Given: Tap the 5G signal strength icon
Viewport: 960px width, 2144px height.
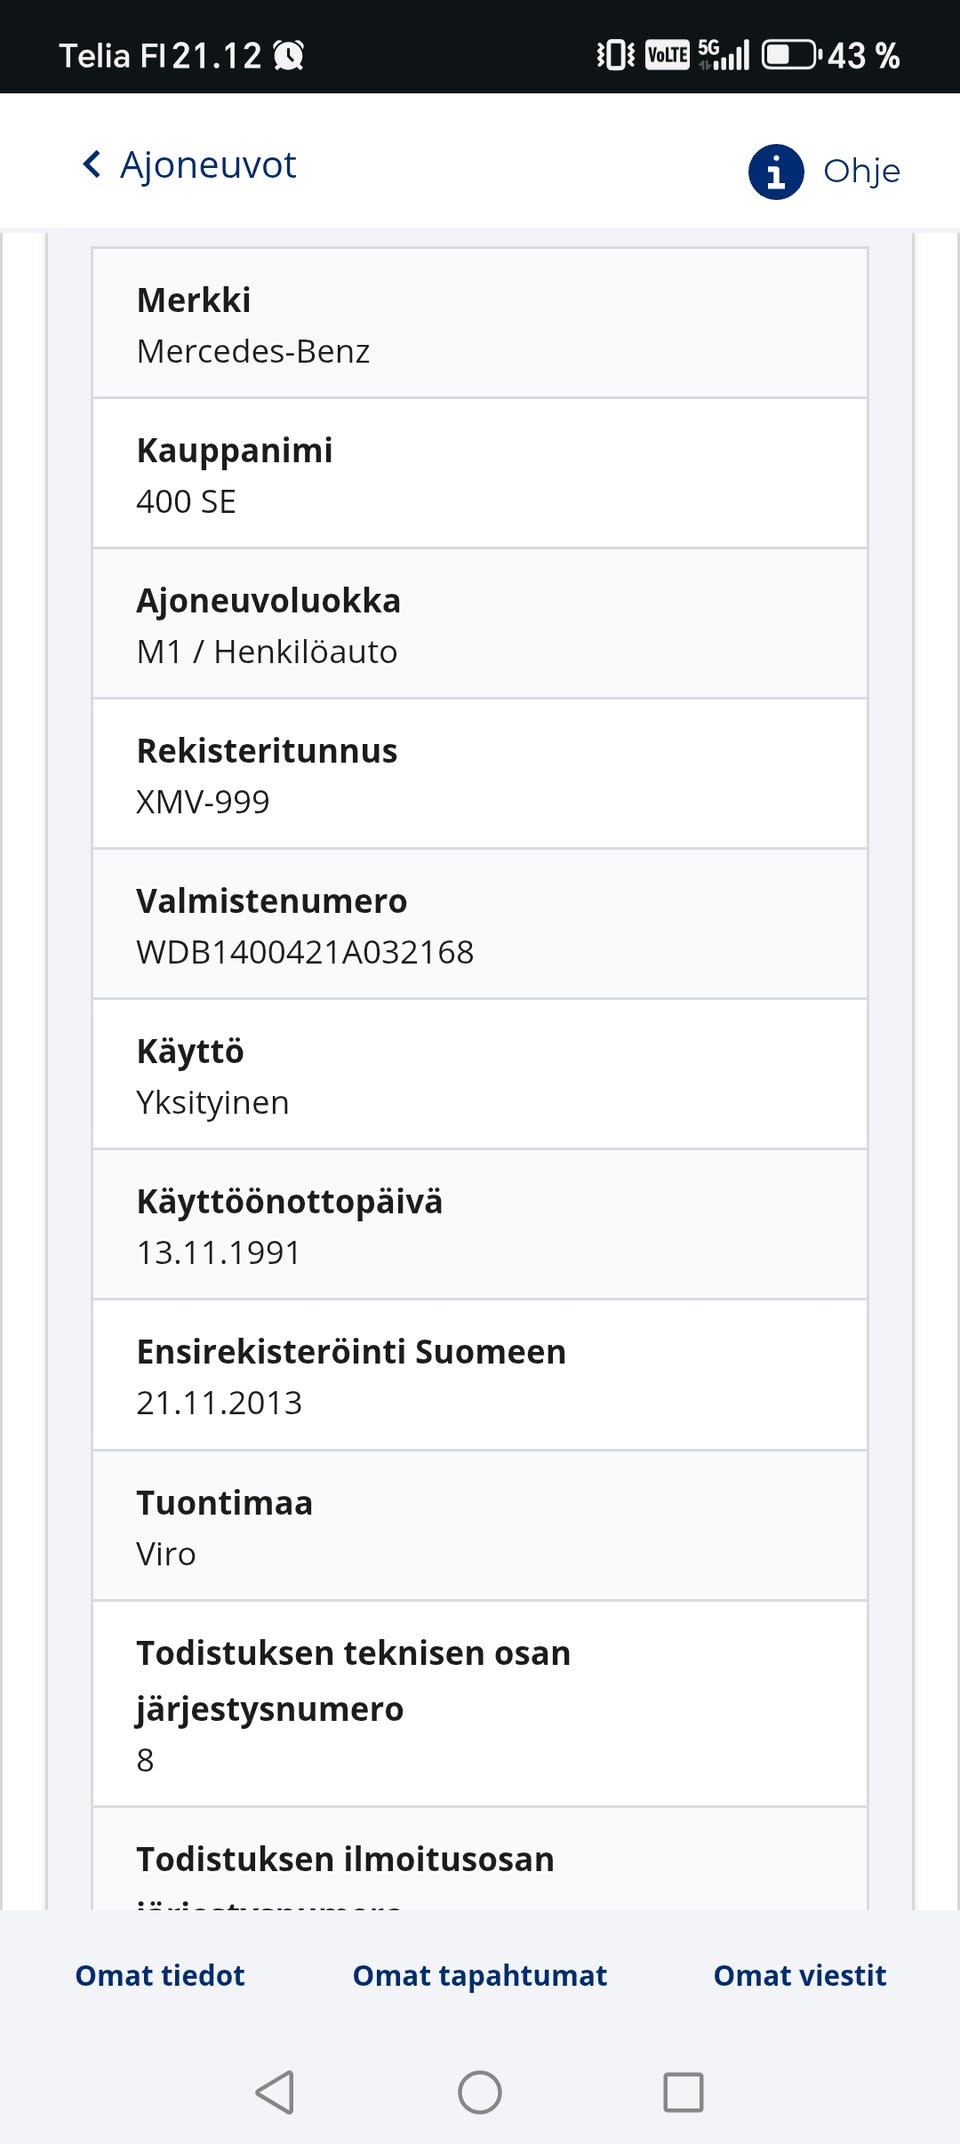Looking at the screenshot, I should pos(724,54).
